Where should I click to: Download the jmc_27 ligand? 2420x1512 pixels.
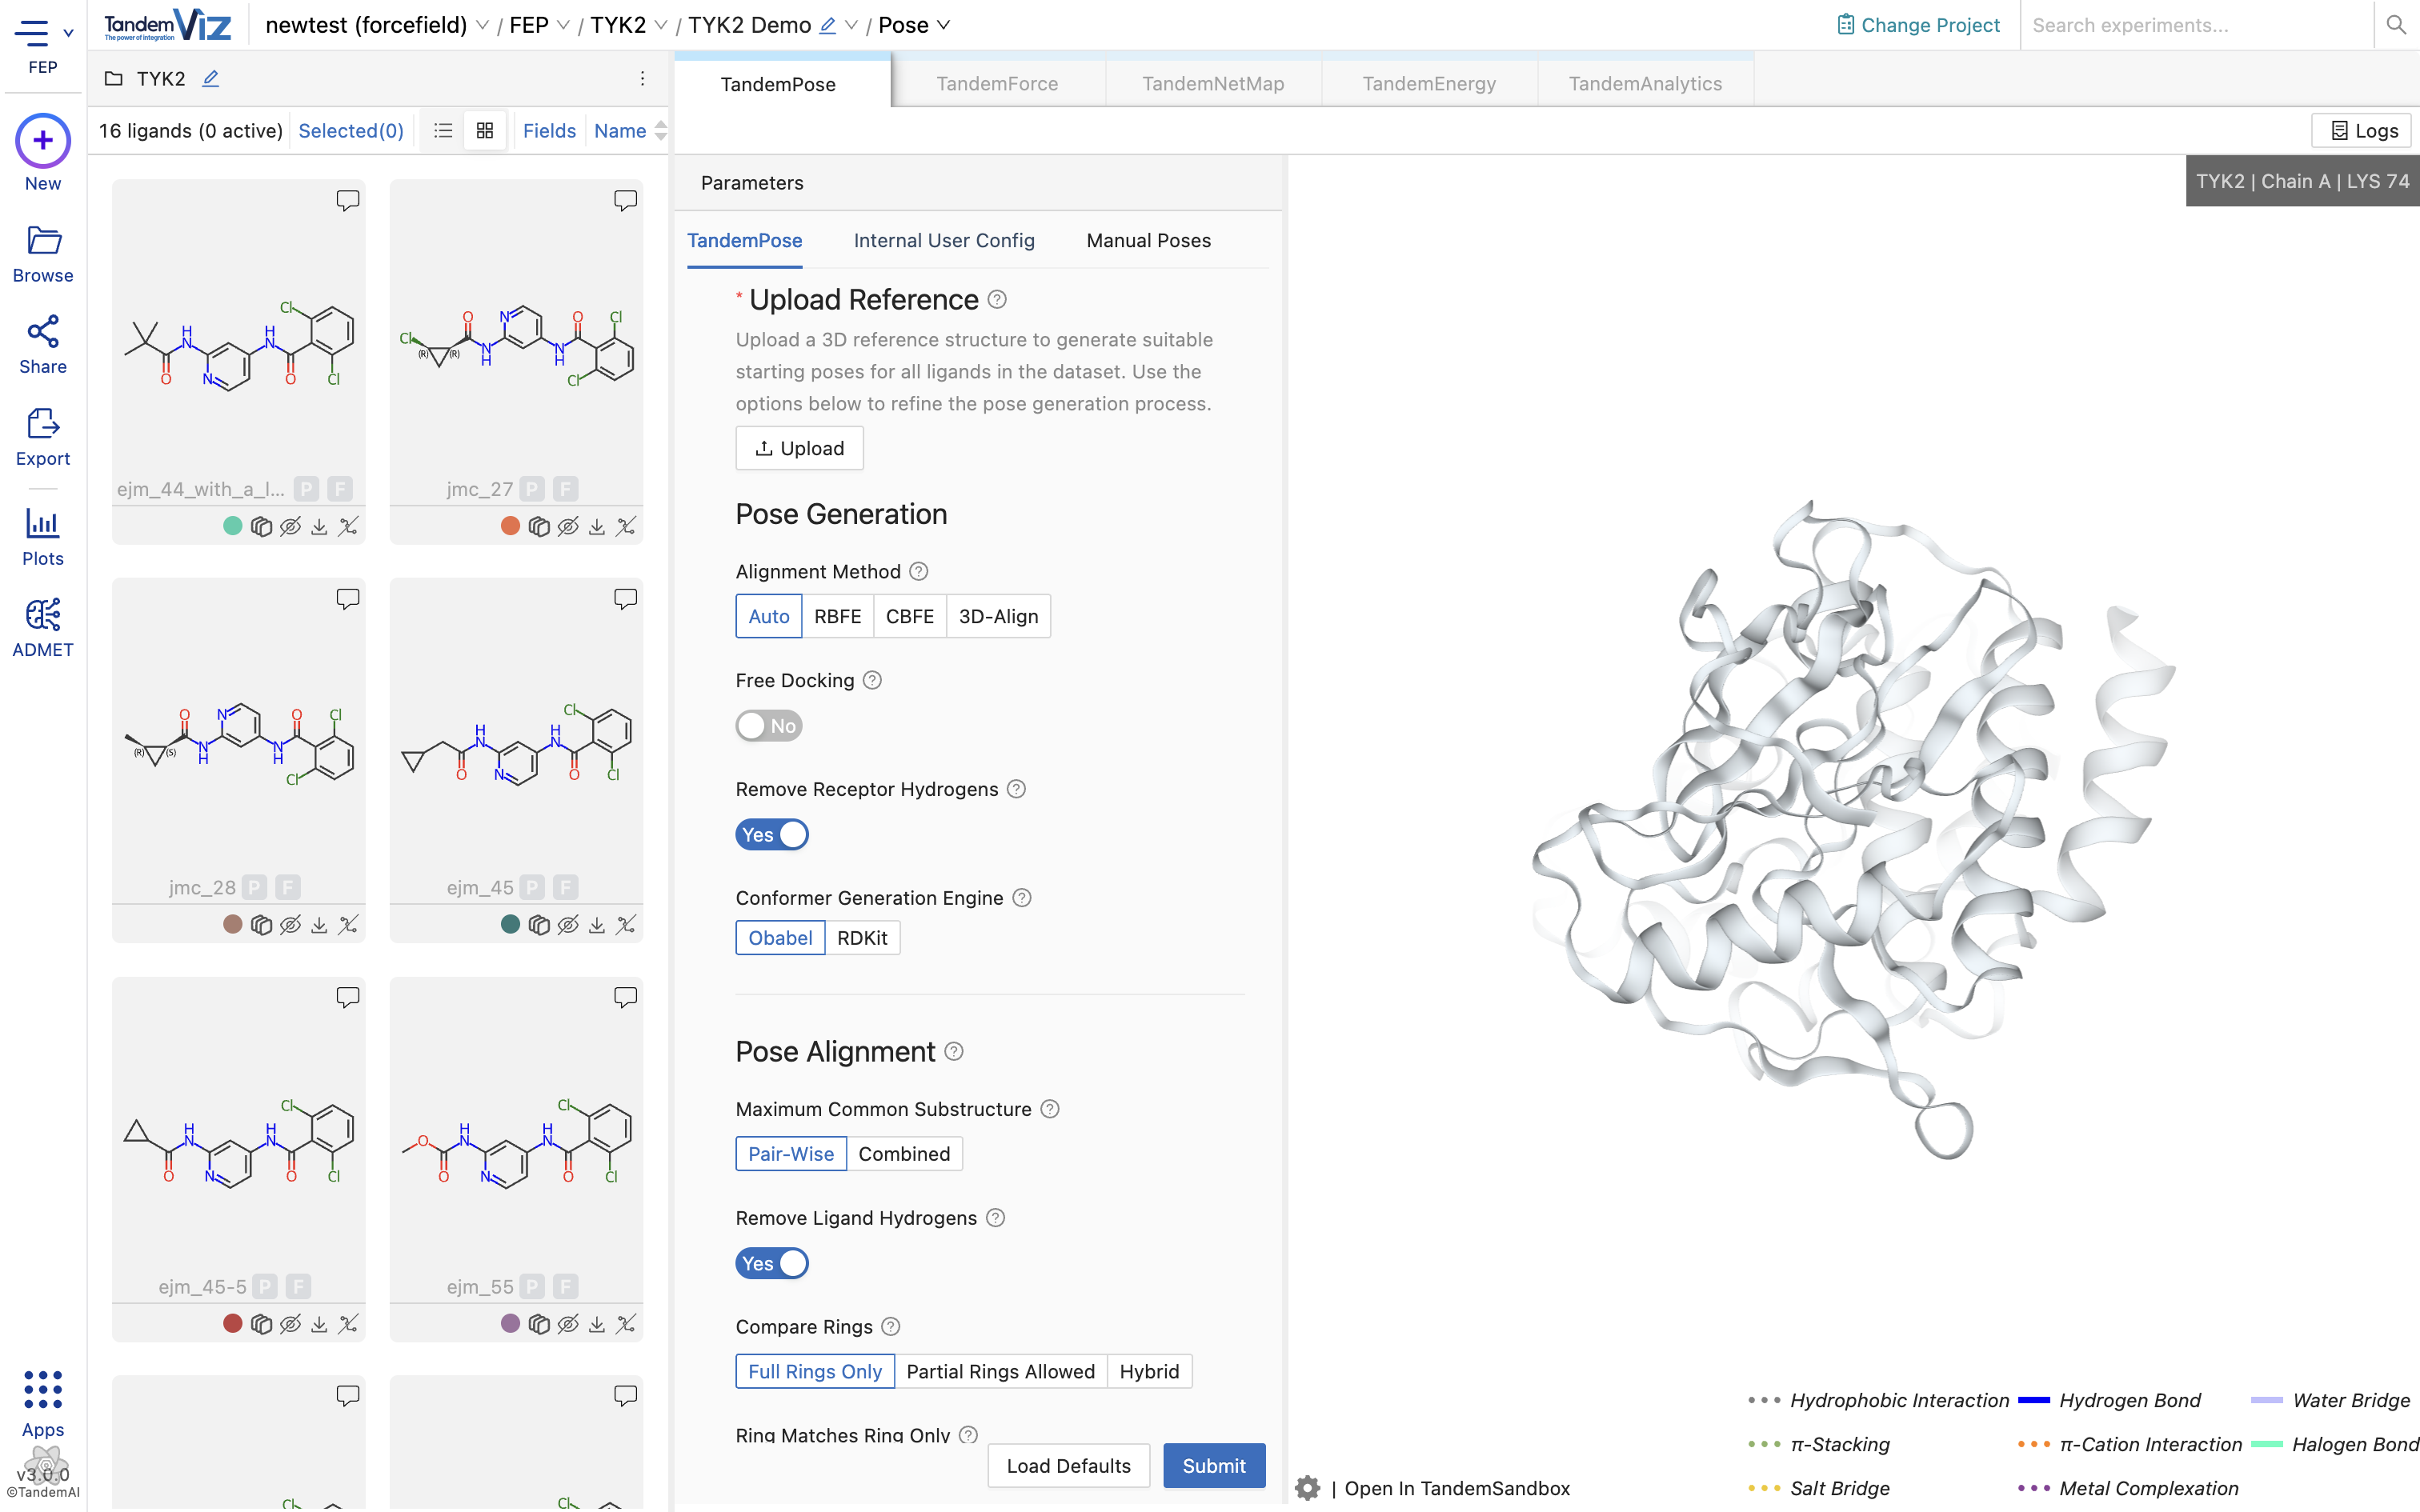(x=597, y=527)
